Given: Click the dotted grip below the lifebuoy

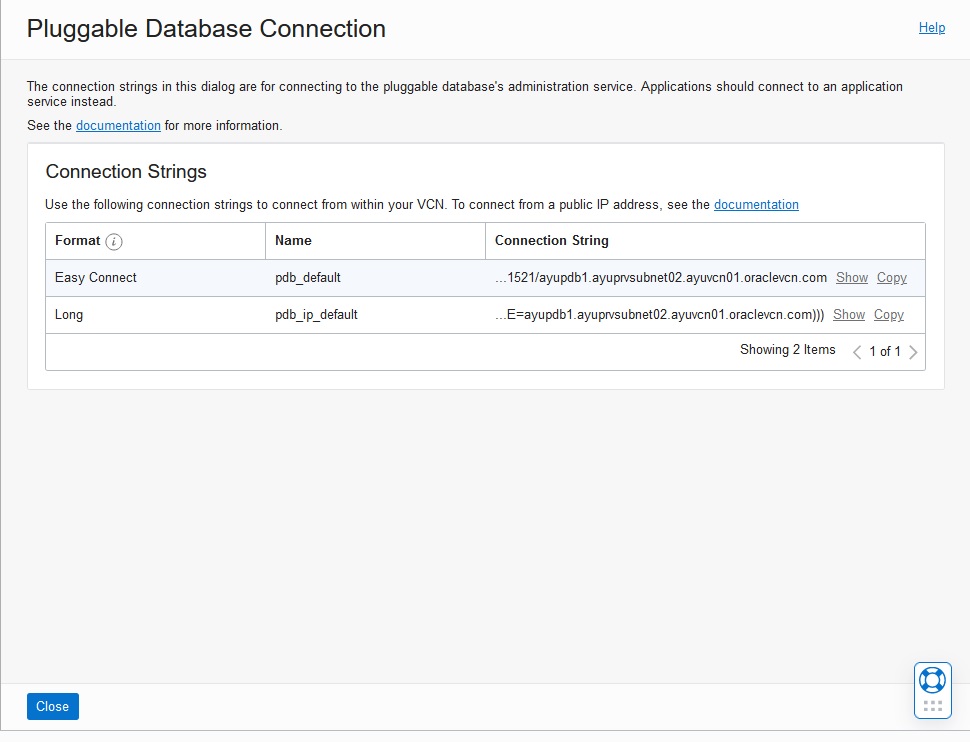Looking at the screenshot, I should point(932,706).
